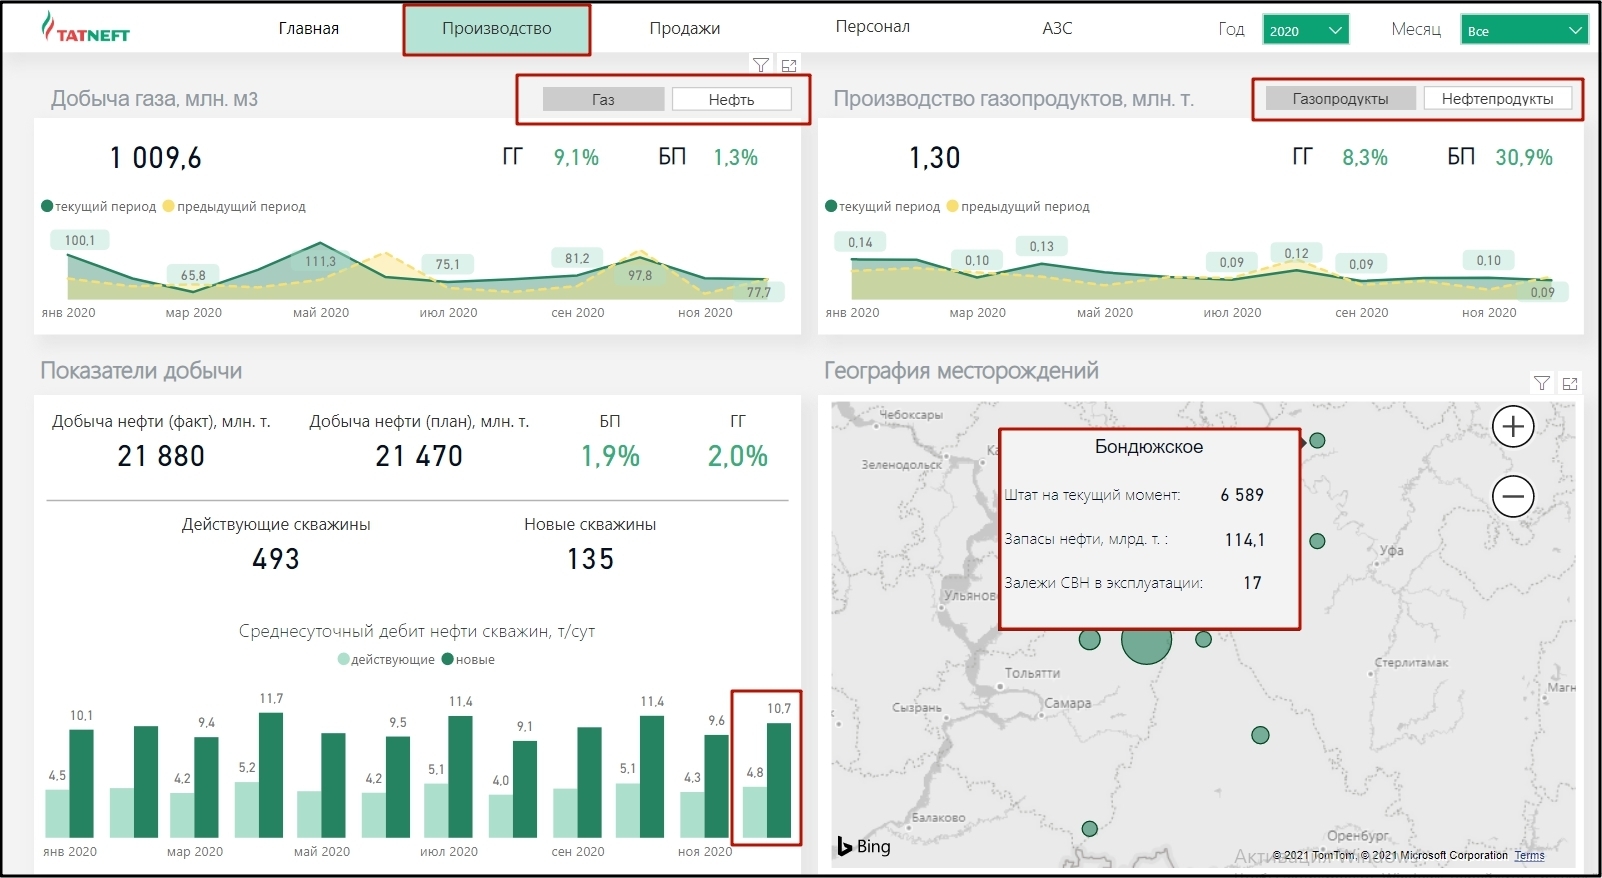
Task: Click gas products value 1,30
Action: click(935, 158)
